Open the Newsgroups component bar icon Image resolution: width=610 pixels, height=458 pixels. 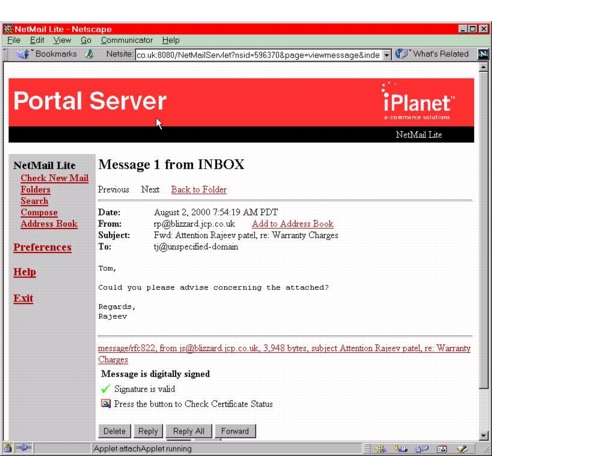(x=421, y=449)
